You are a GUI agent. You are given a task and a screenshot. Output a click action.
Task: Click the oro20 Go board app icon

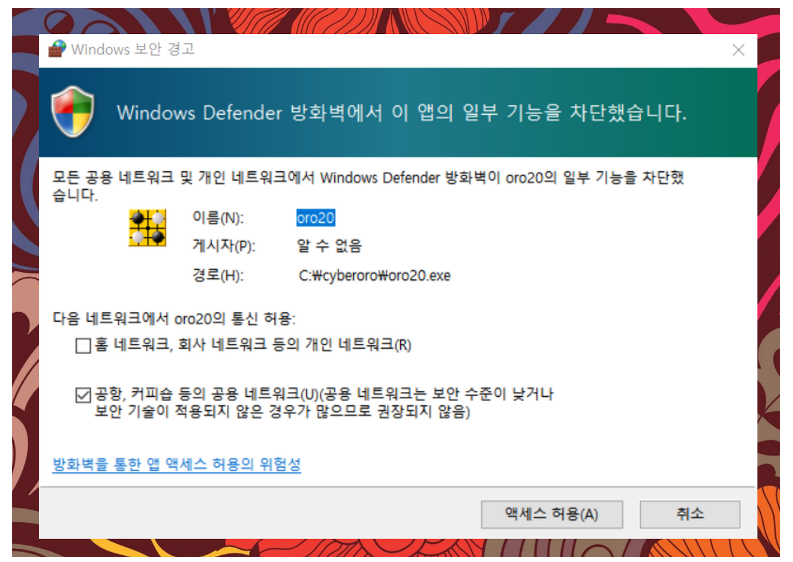(147, 228)
